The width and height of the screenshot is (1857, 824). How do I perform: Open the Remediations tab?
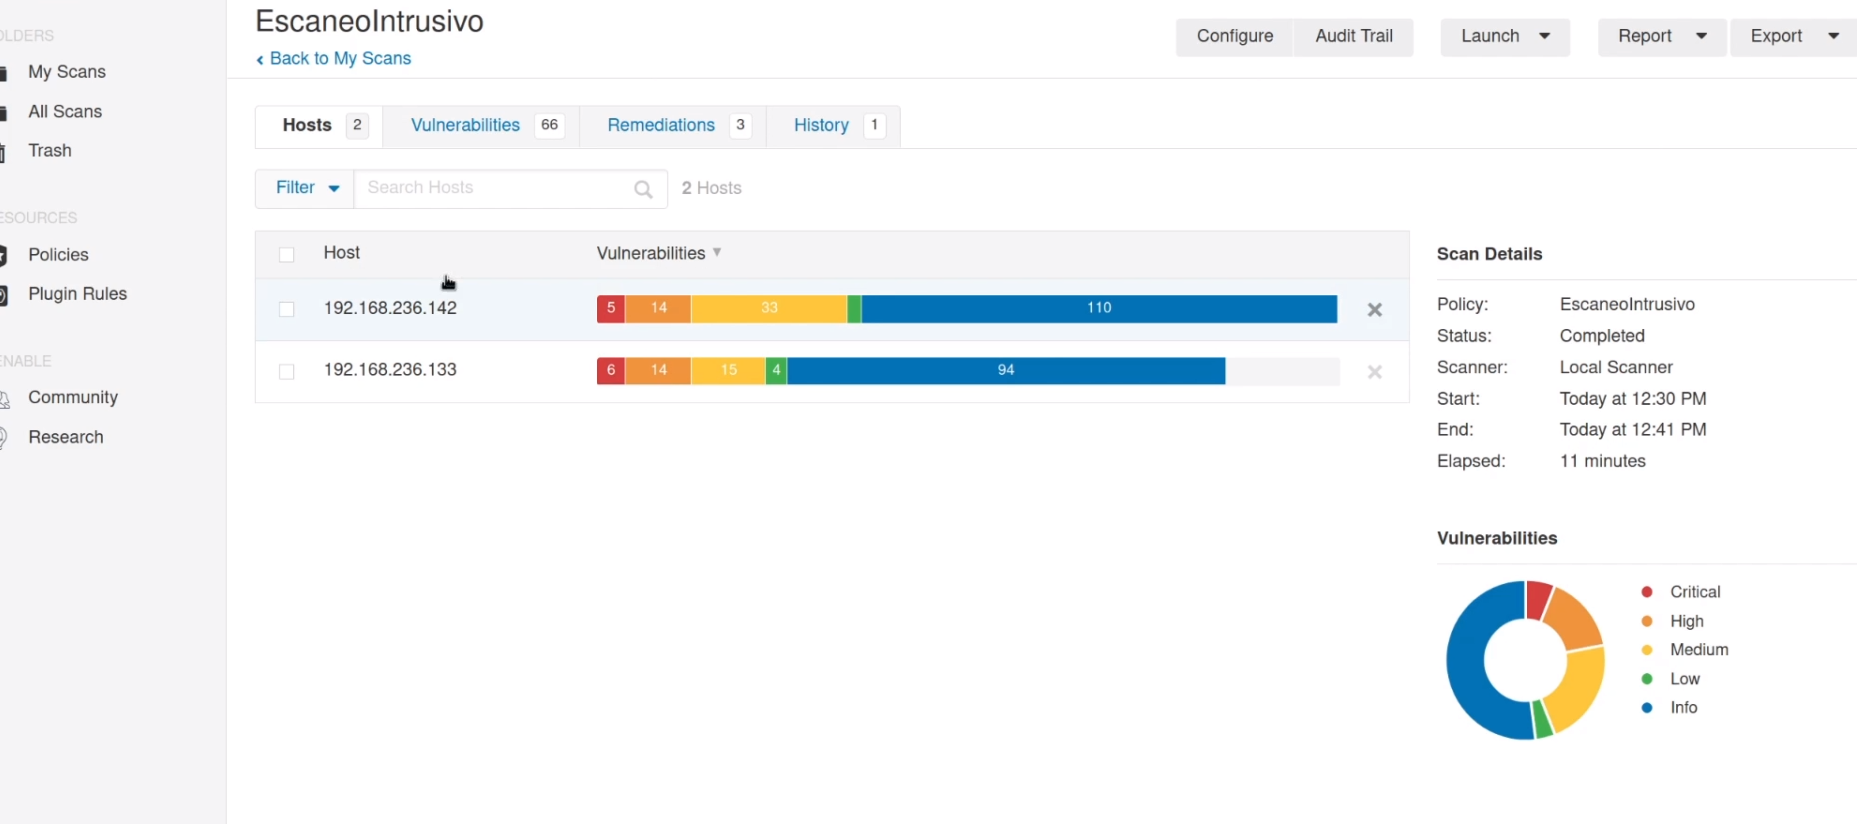coord(660,126)
